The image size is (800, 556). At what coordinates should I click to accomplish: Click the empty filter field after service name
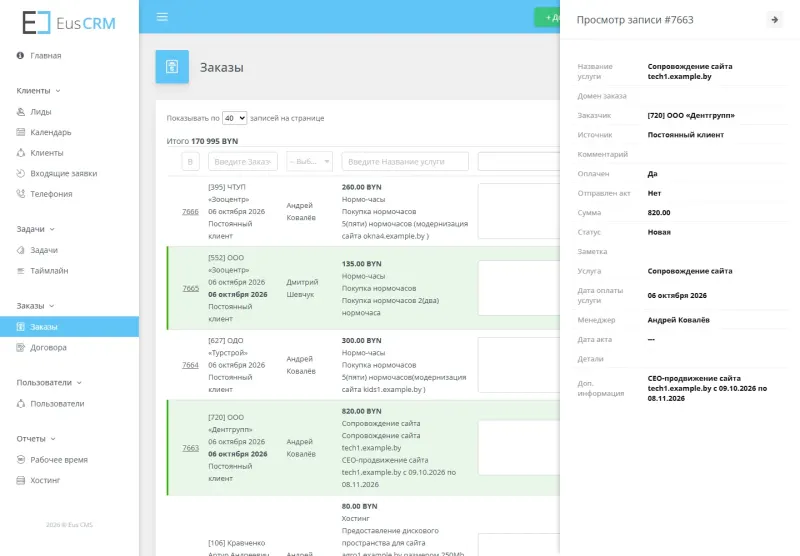(519, 162)
